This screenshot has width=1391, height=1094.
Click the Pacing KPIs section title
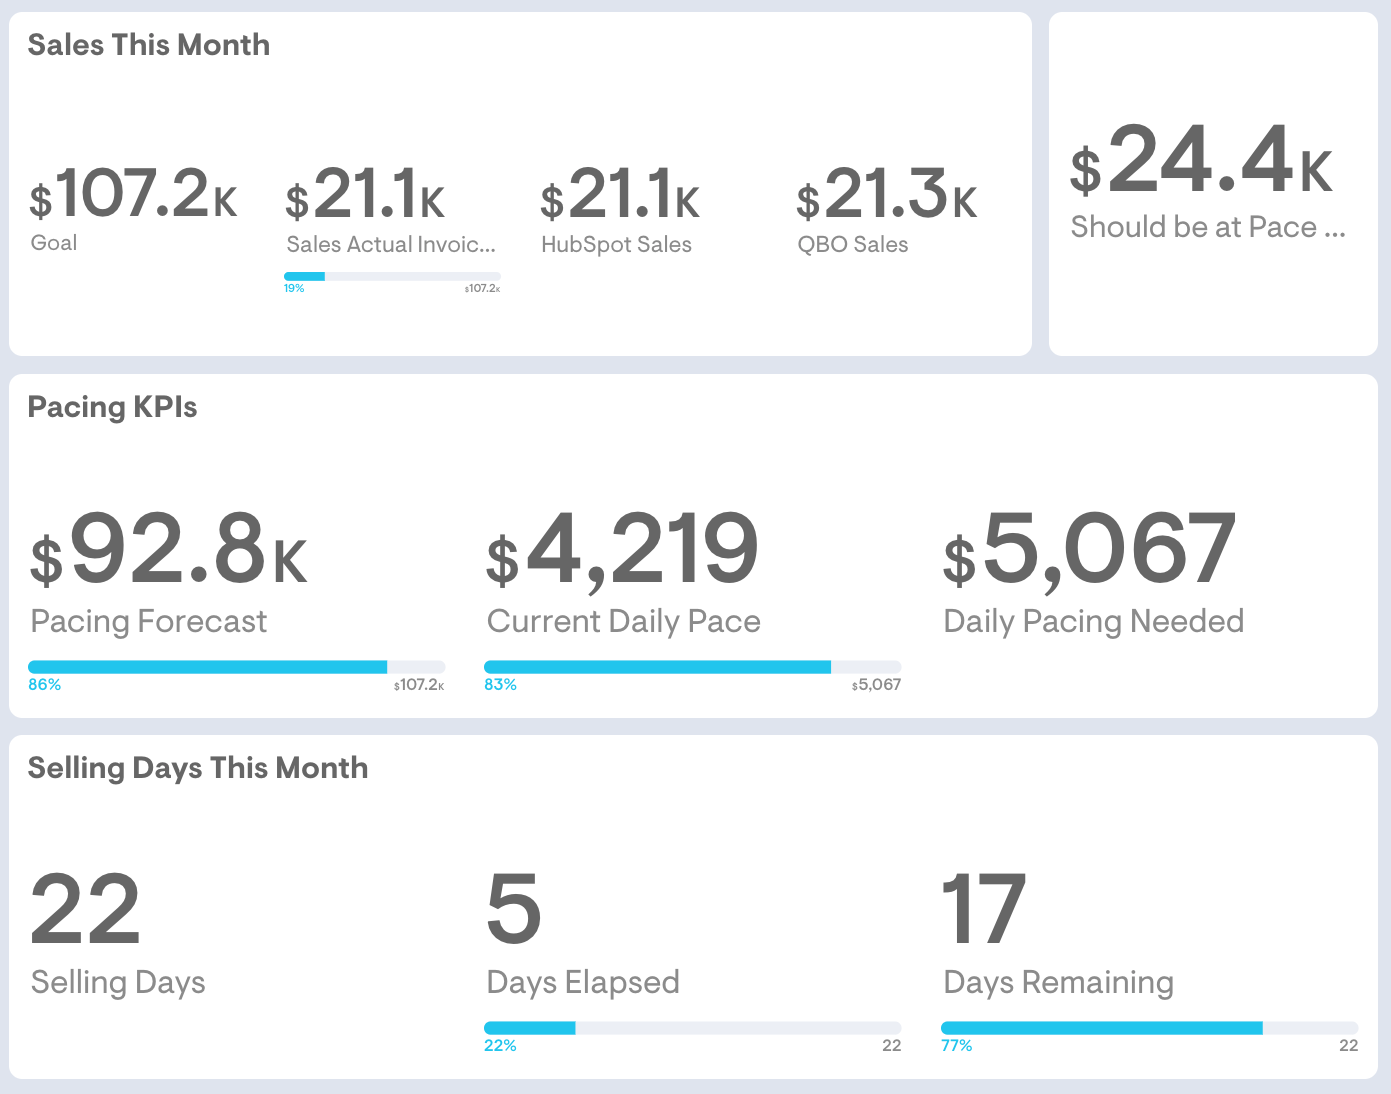coord(112,407)
